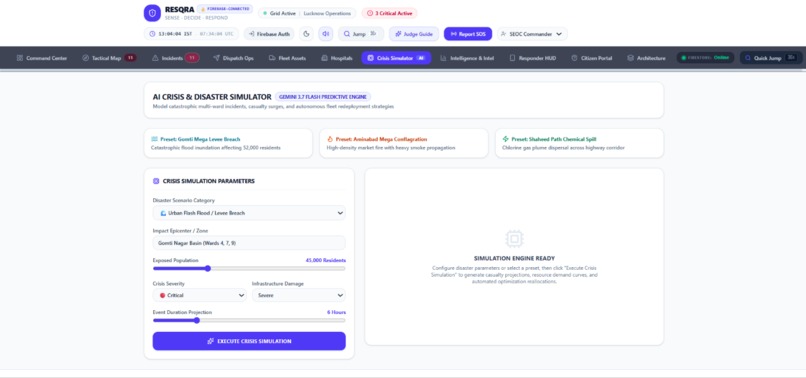Screen dimensions: 806x378
Task: Click the Quick Jump button in navbar
Action: [x=771, y=58]
